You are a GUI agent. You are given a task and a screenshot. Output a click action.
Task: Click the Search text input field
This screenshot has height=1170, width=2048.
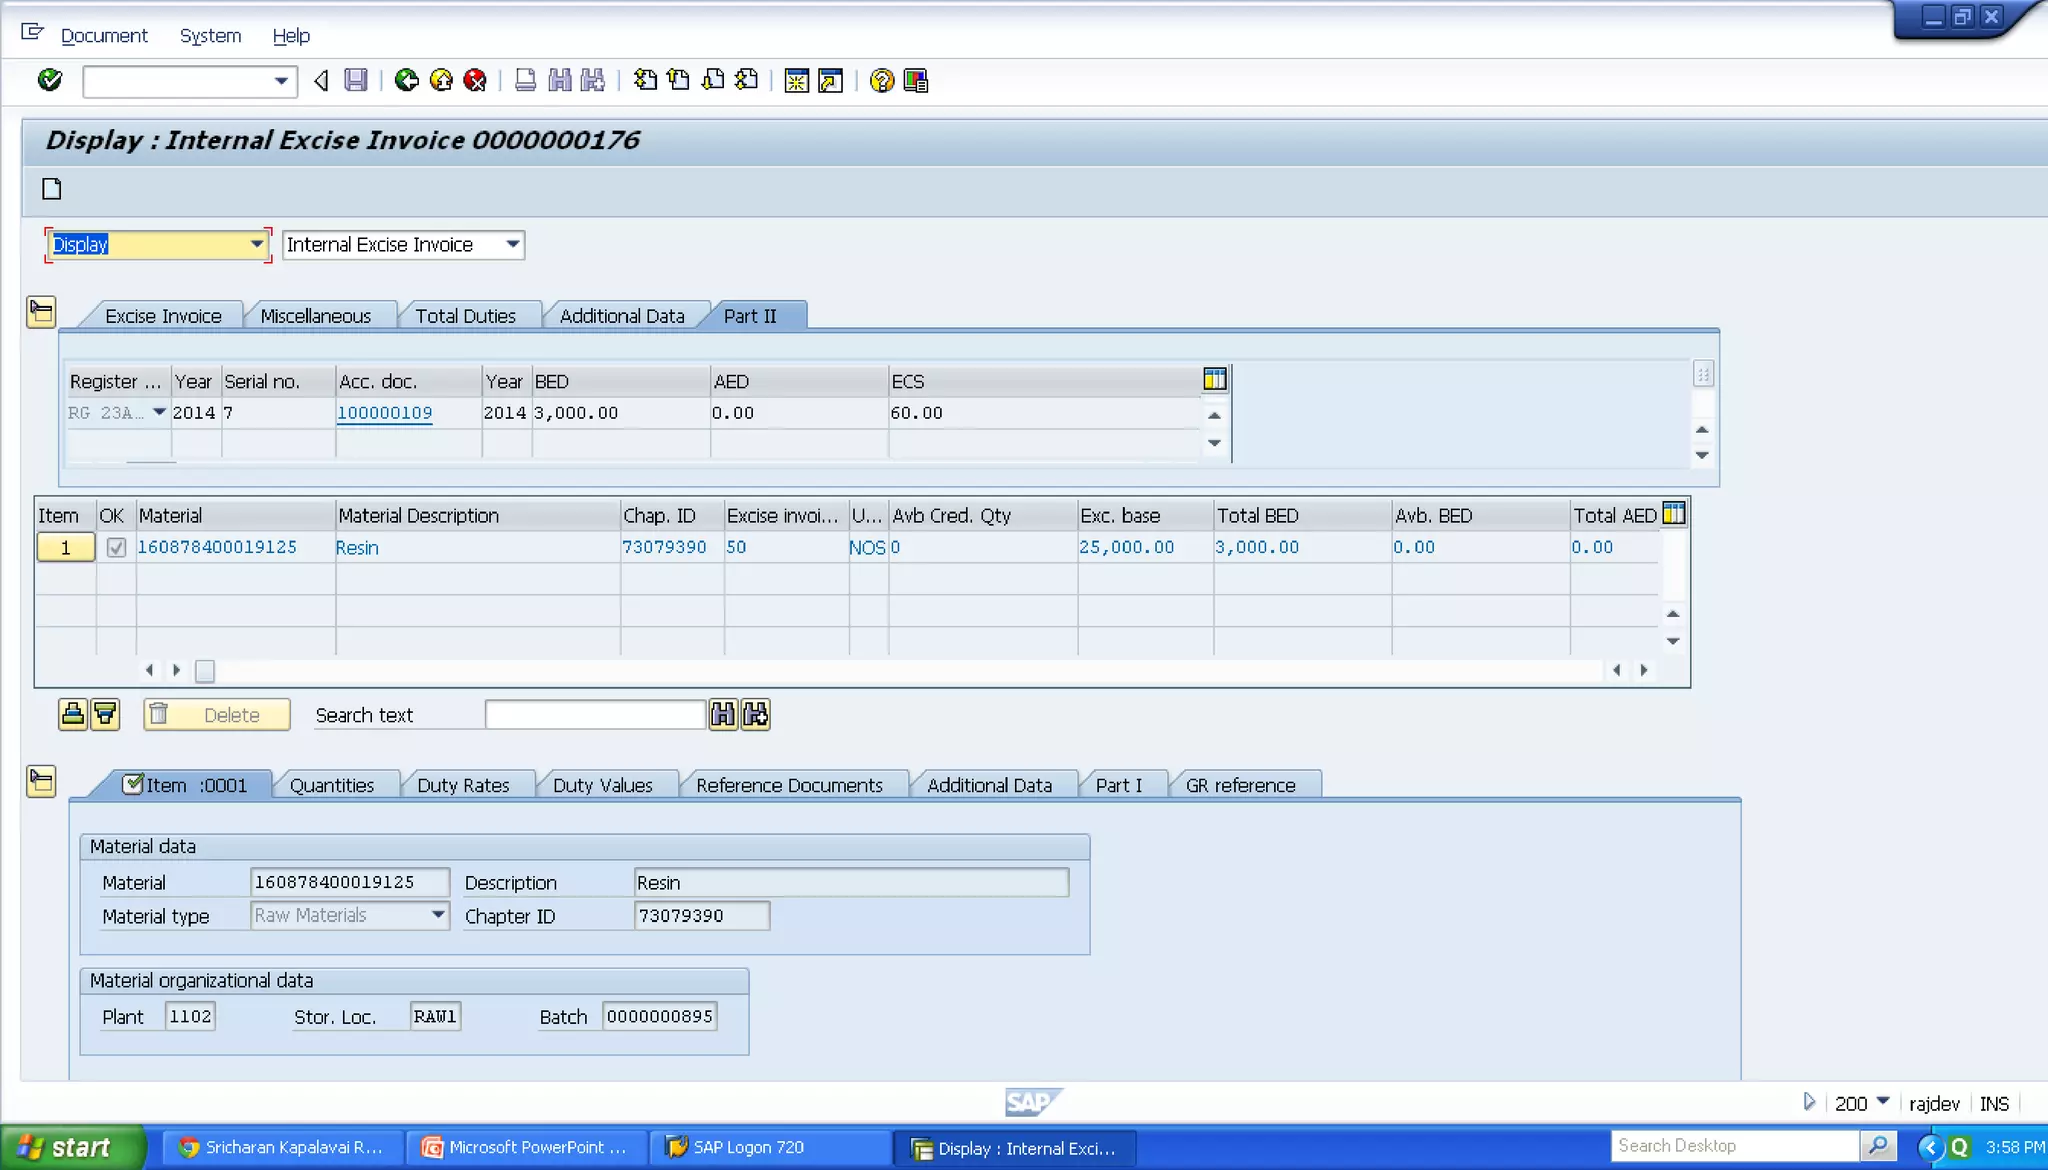pos(595,714)
